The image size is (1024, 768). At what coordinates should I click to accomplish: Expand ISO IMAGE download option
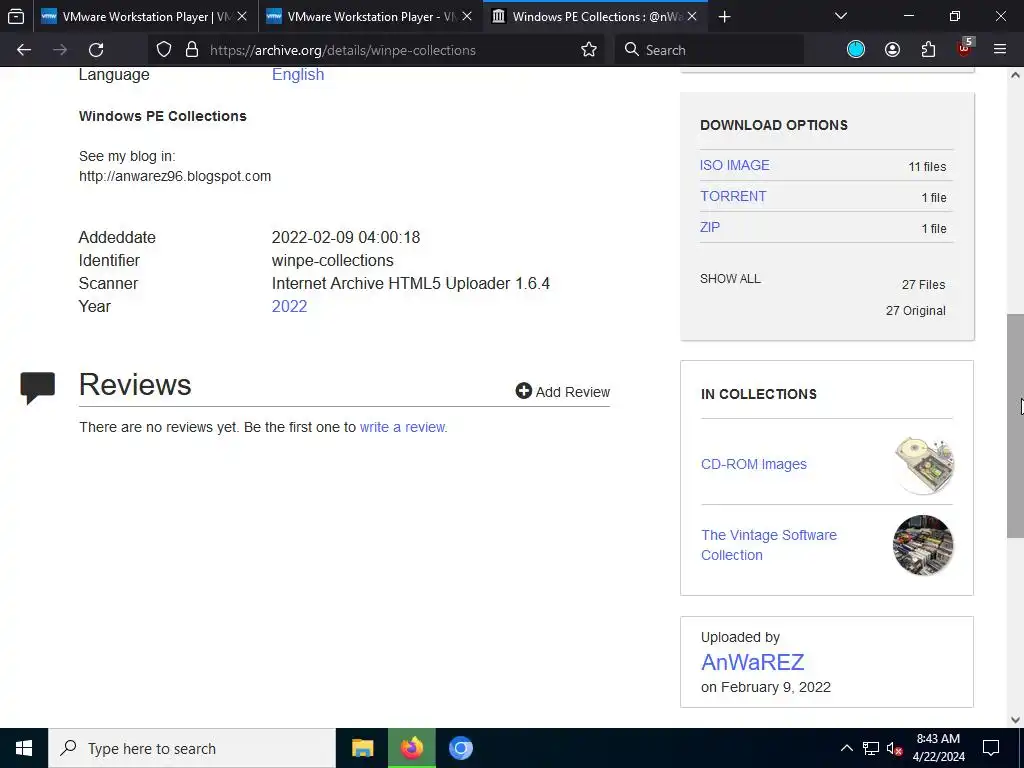pyautogui.click(x=735, y=165)
